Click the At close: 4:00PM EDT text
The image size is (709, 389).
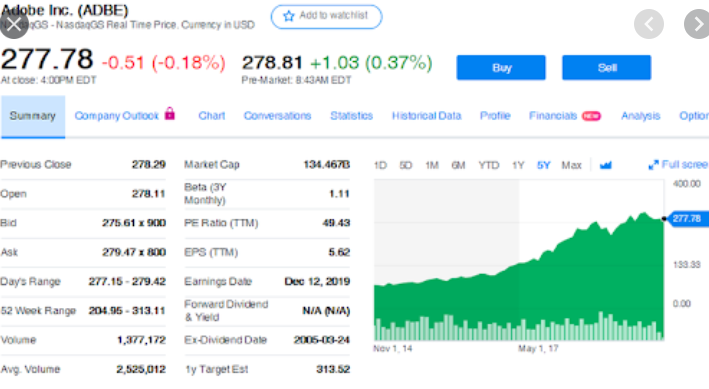[48, 80]
